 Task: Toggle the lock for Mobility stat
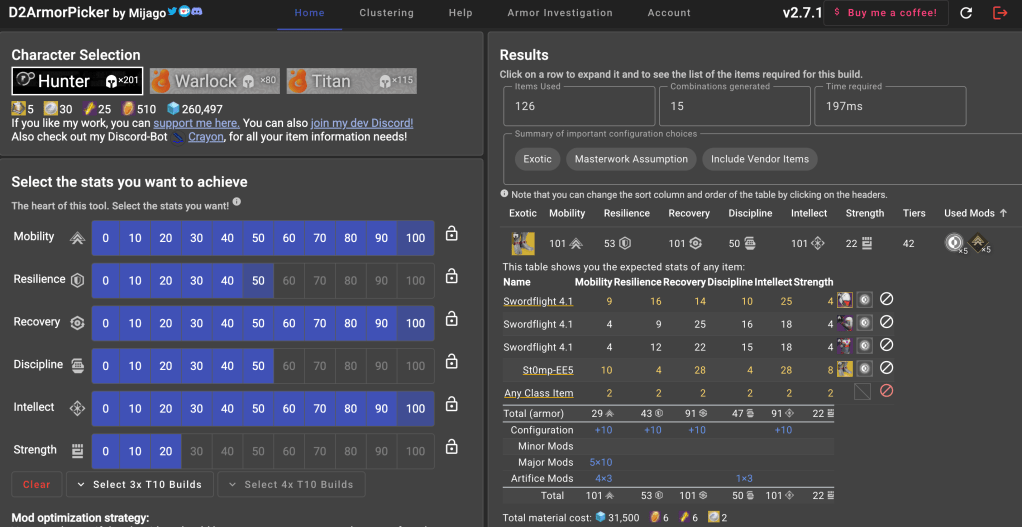(452, 234)
